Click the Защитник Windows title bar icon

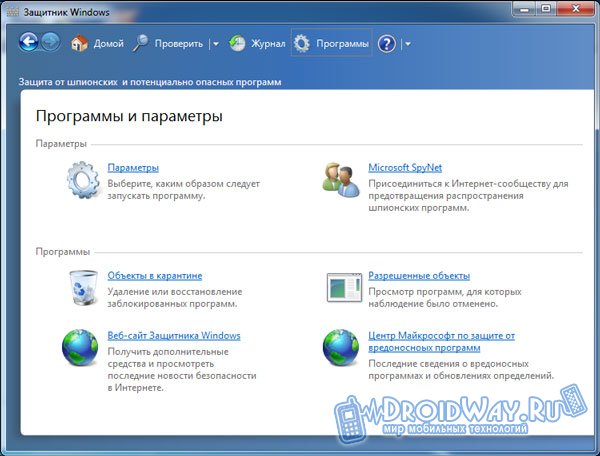tap(13, 12)
